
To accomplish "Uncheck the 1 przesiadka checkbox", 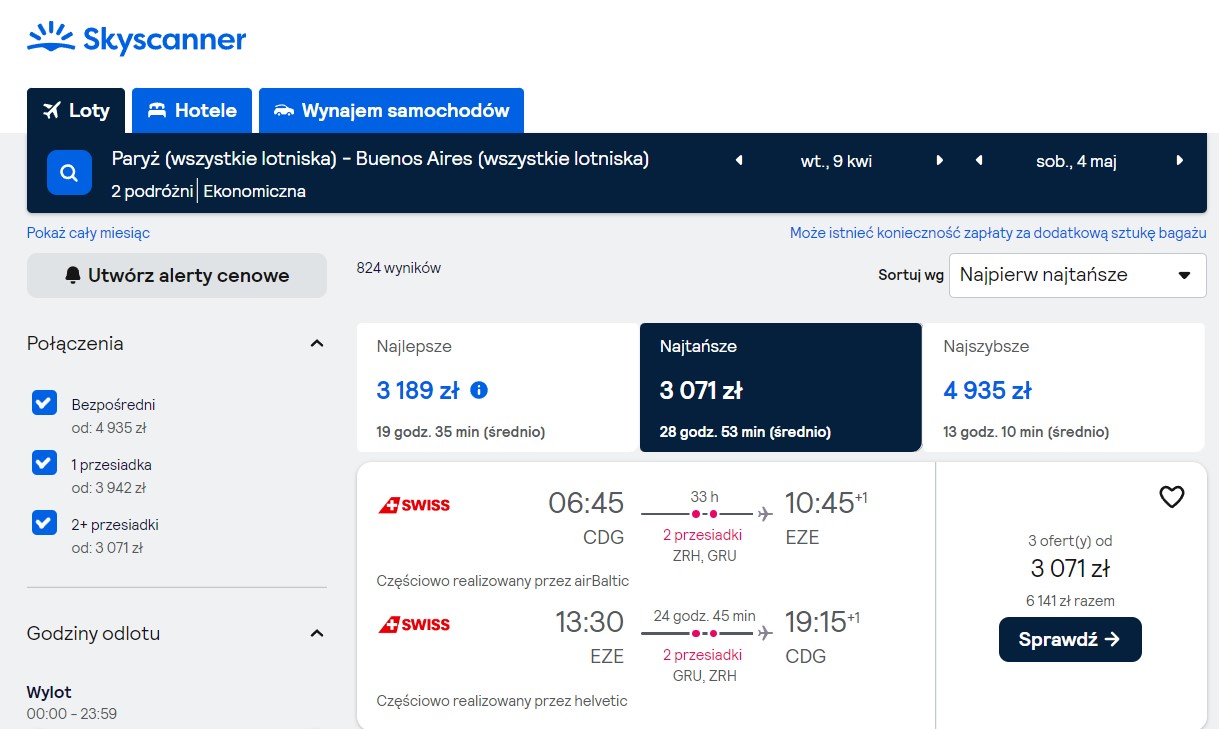I will (x=44, y=463).
